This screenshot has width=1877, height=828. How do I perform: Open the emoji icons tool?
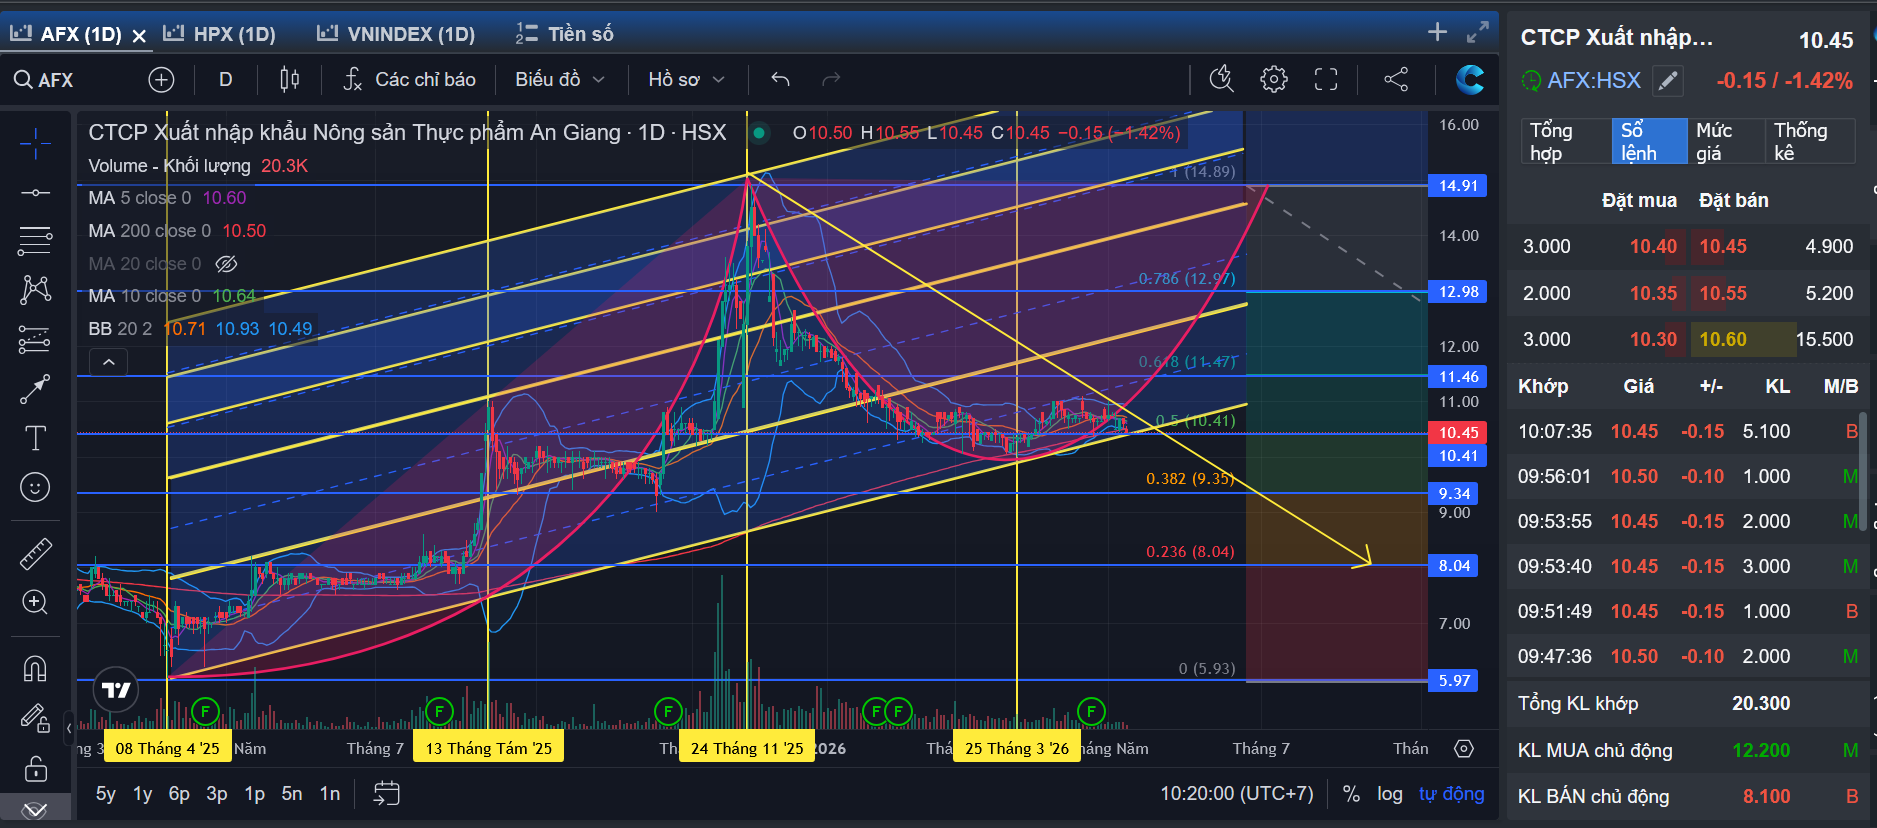pos(35,487)
